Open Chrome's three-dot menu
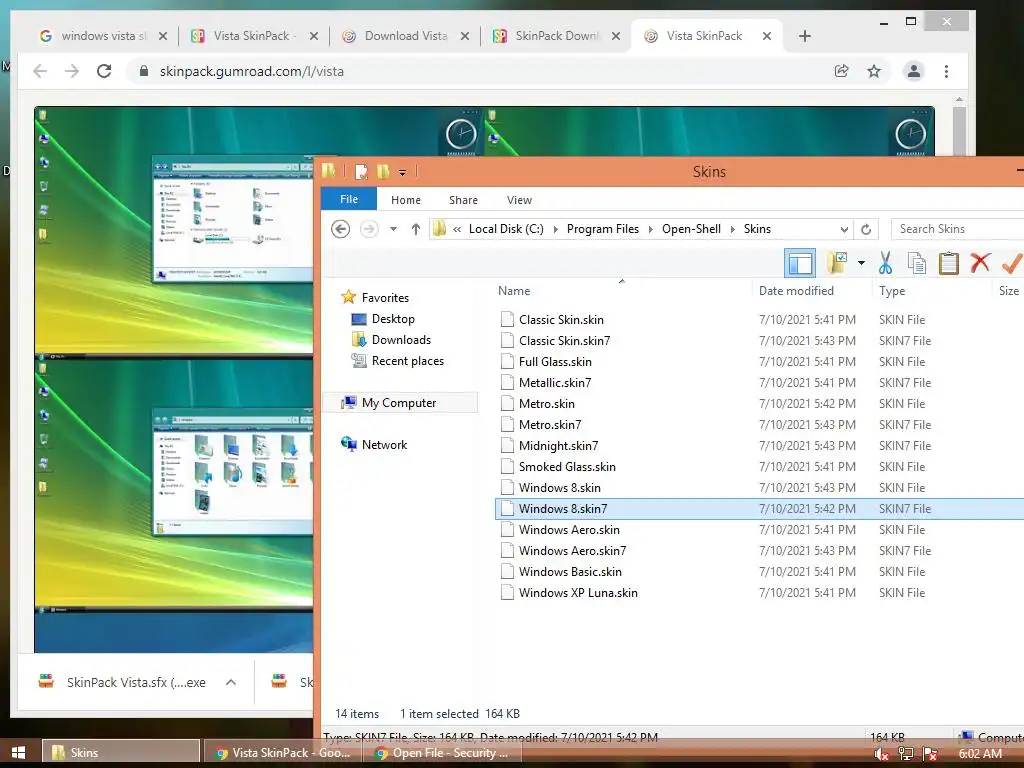Screen dimensions: 1024x768 coord(946,71)
